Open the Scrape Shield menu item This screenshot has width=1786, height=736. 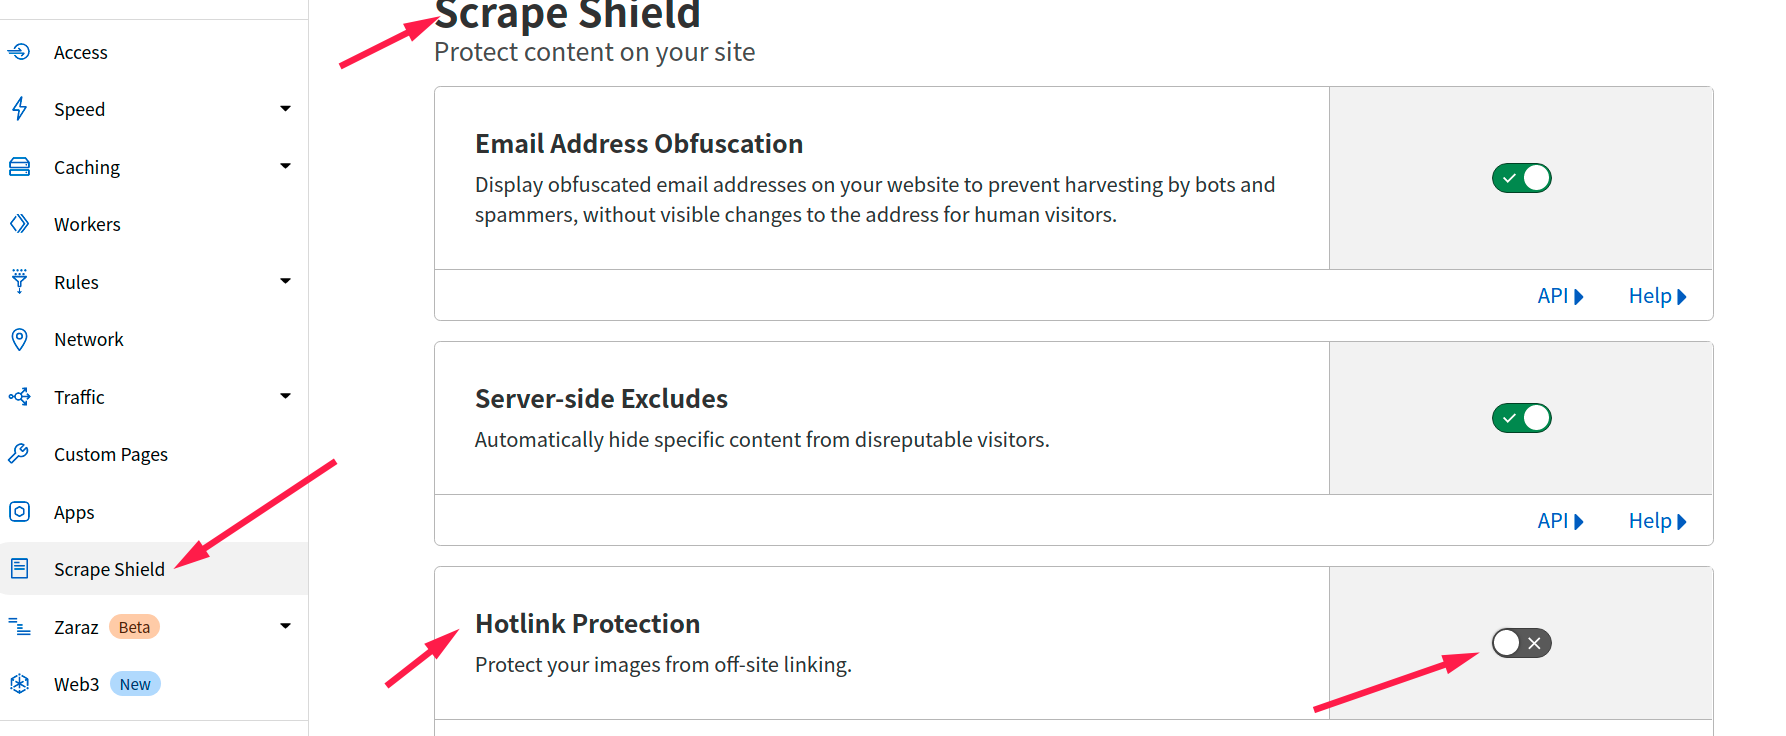[109, 569]
